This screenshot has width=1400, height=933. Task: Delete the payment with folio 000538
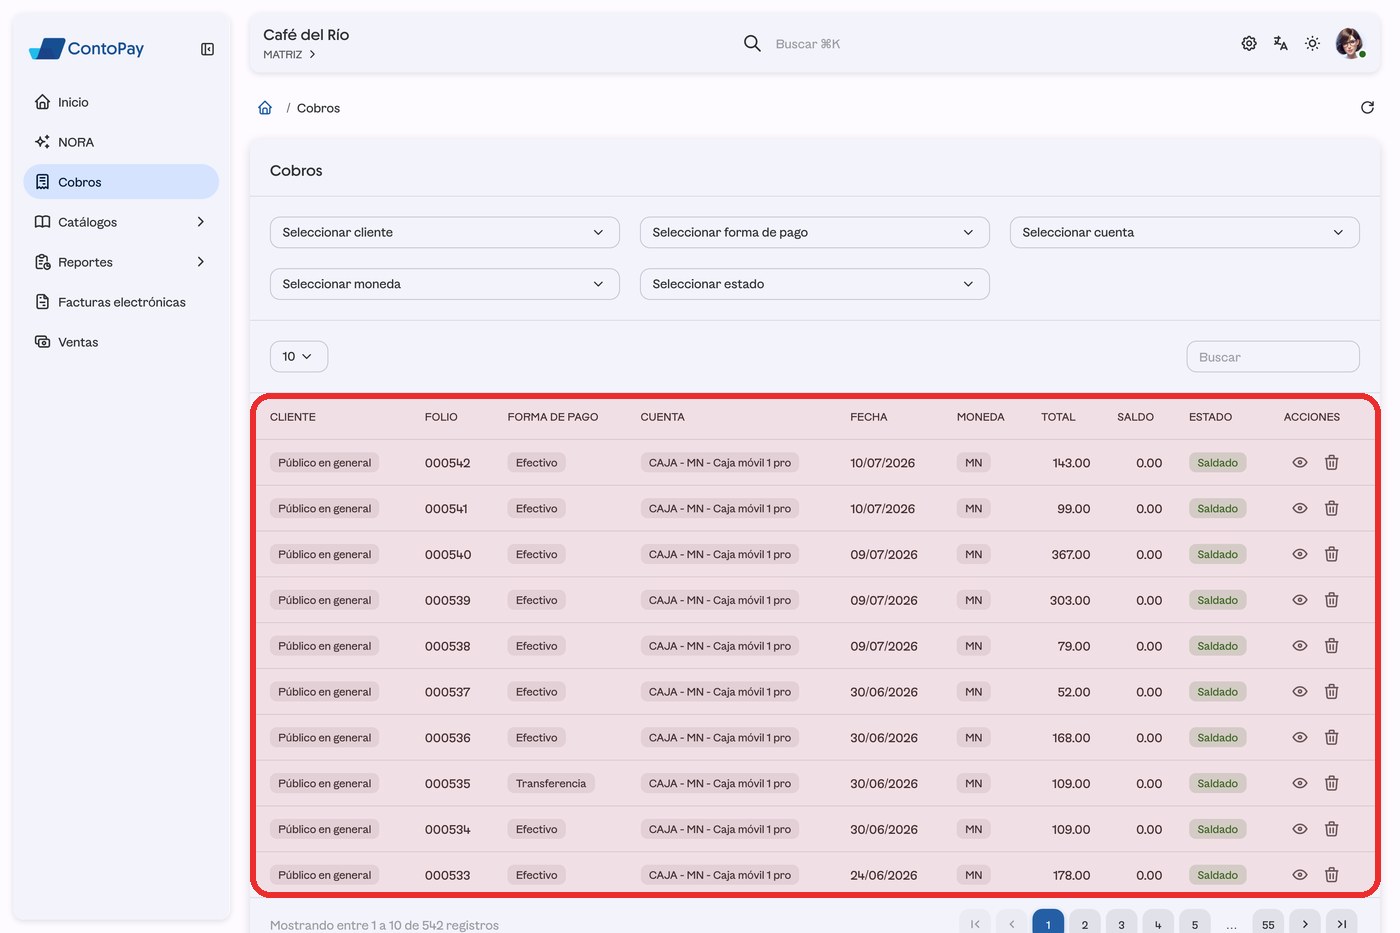[x=1332, y=646]
